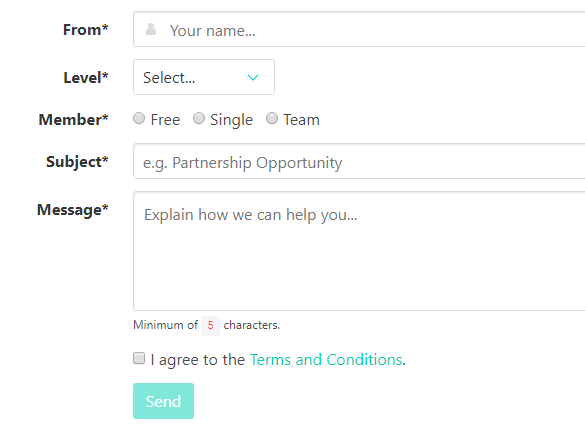Click the Subject* field label
The height and width of the screenshot is (435, 585).
pyautogui.click(x=77, y=162)
